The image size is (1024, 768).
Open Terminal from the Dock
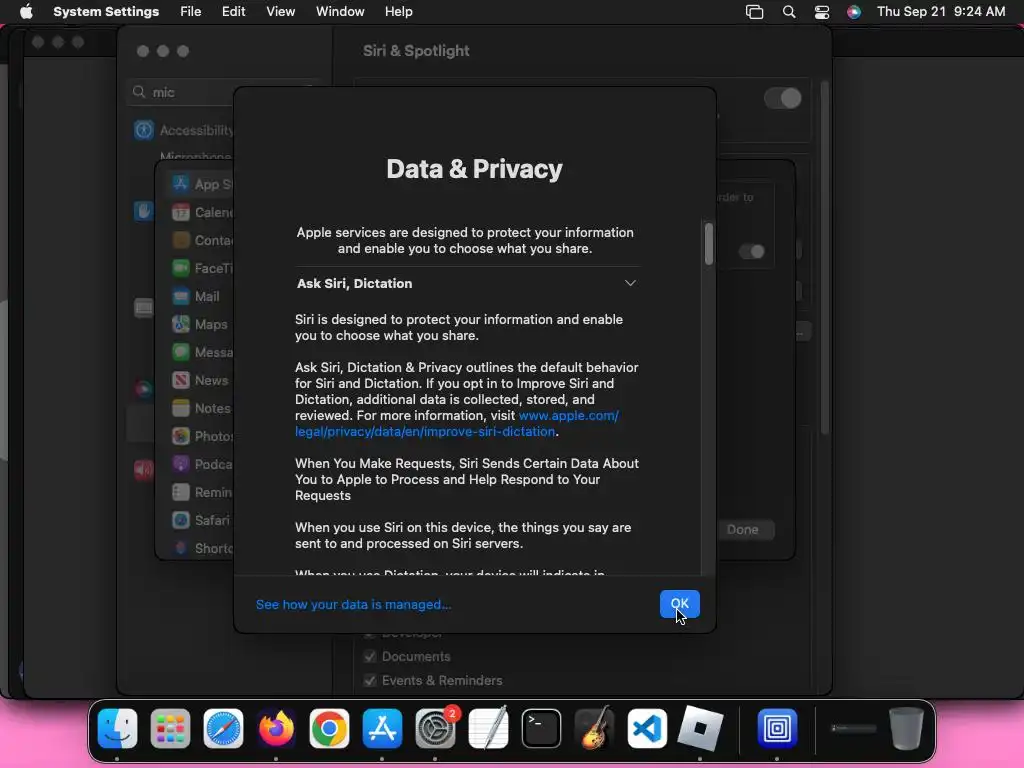[541, 728]
